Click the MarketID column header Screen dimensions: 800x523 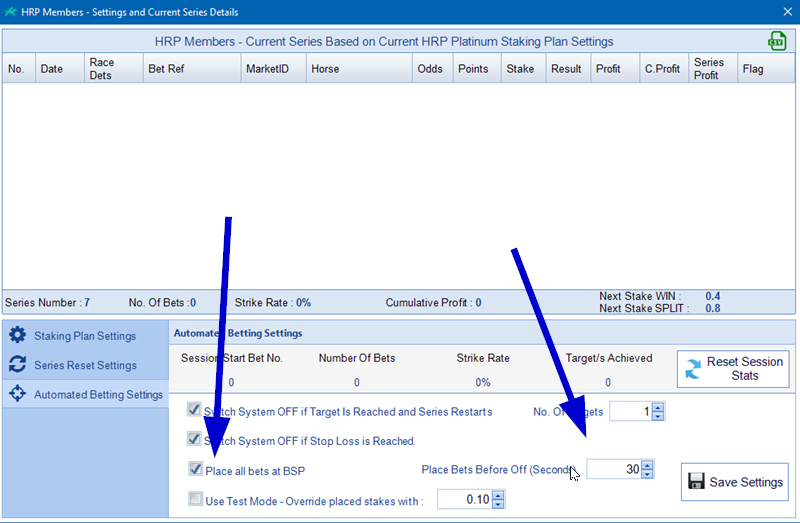click(x=273, y=68)
